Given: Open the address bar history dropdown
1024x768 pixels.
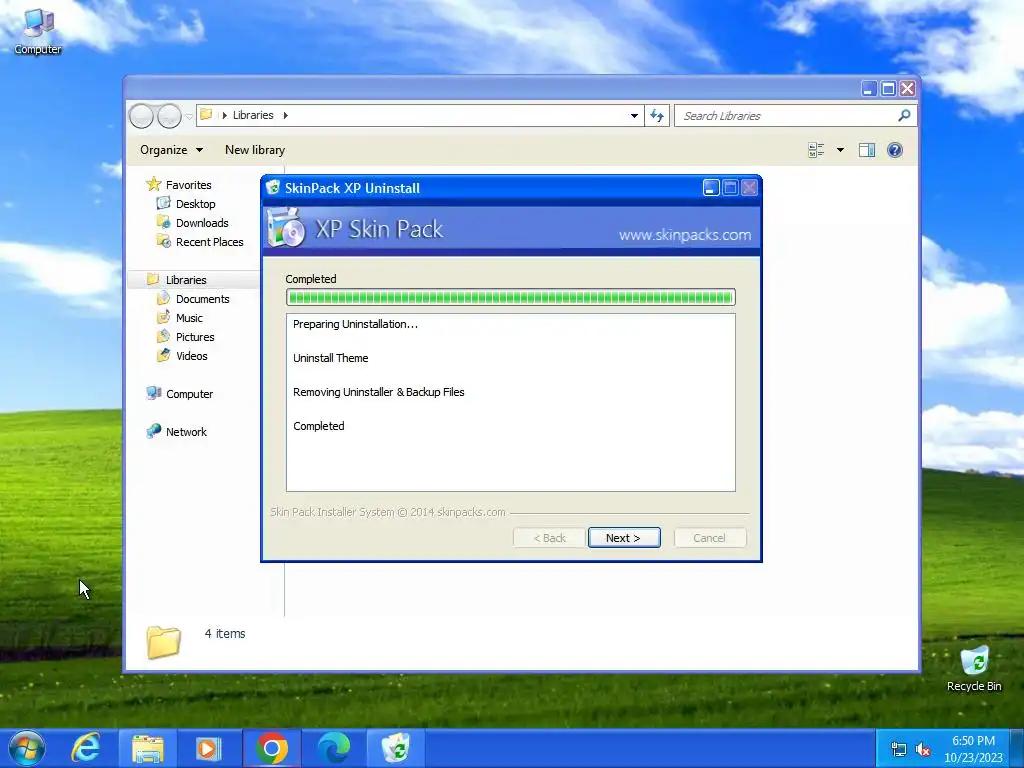Looking at the screenshot, I should point(634,116).
